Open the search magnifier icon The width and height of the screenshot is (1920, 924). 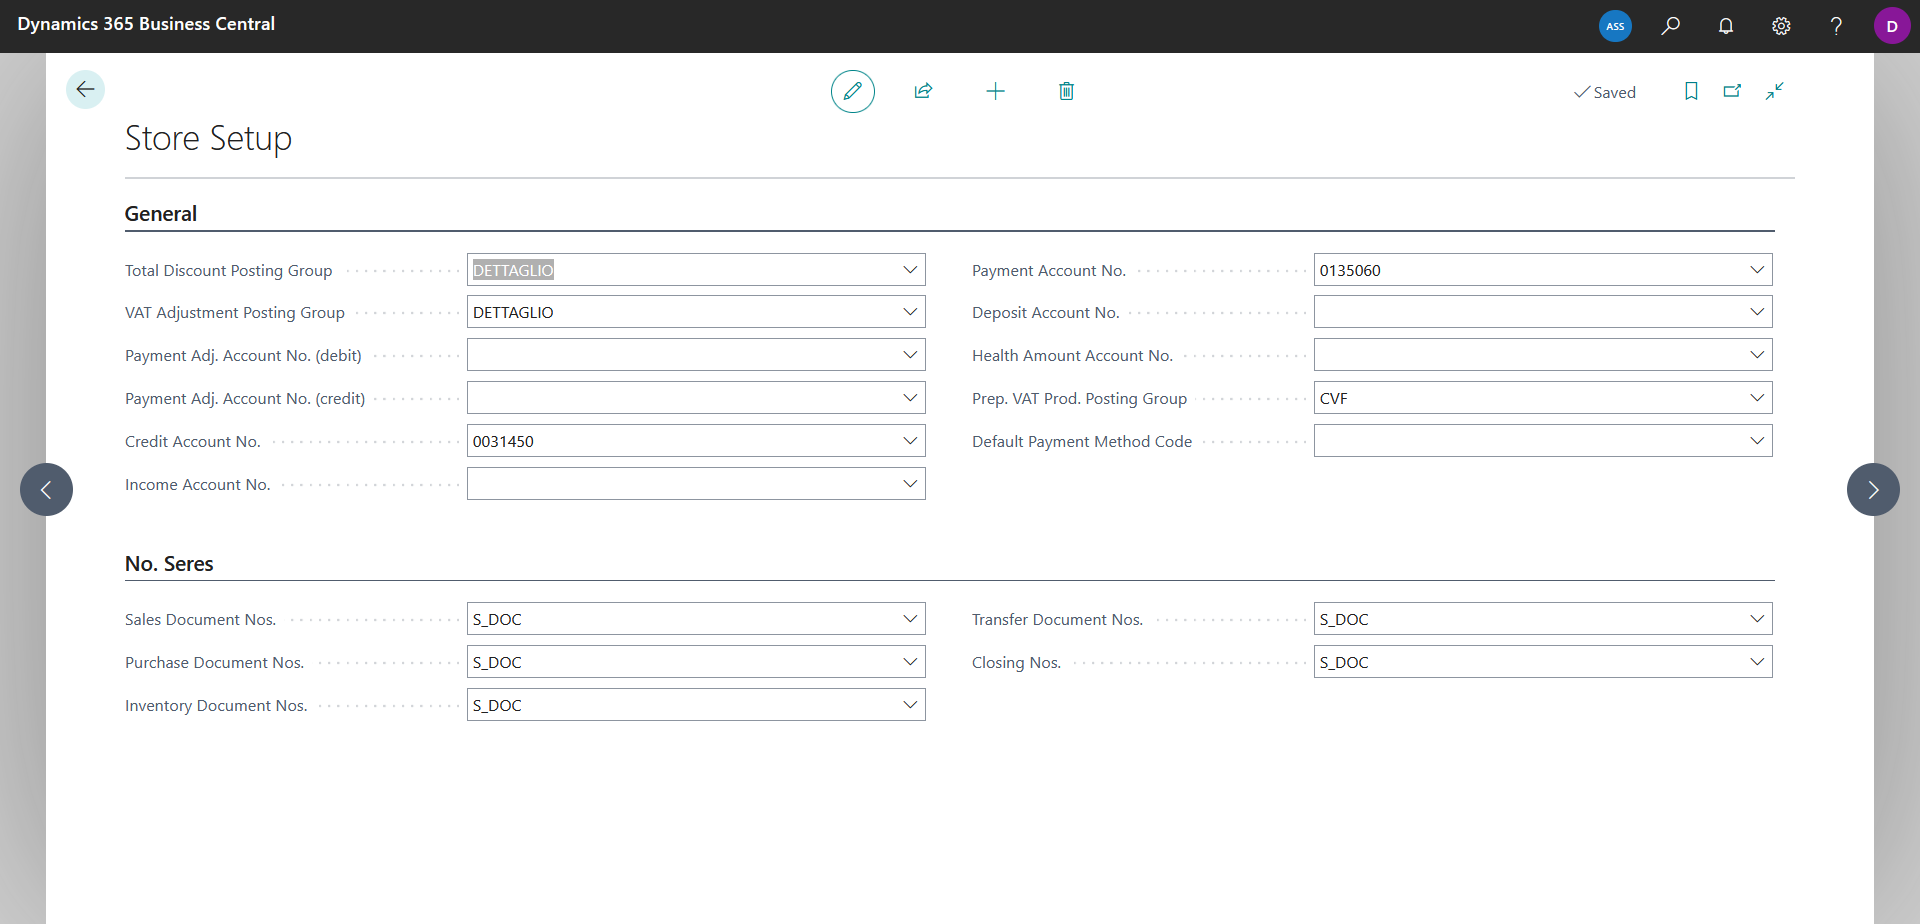point(1671,26)
